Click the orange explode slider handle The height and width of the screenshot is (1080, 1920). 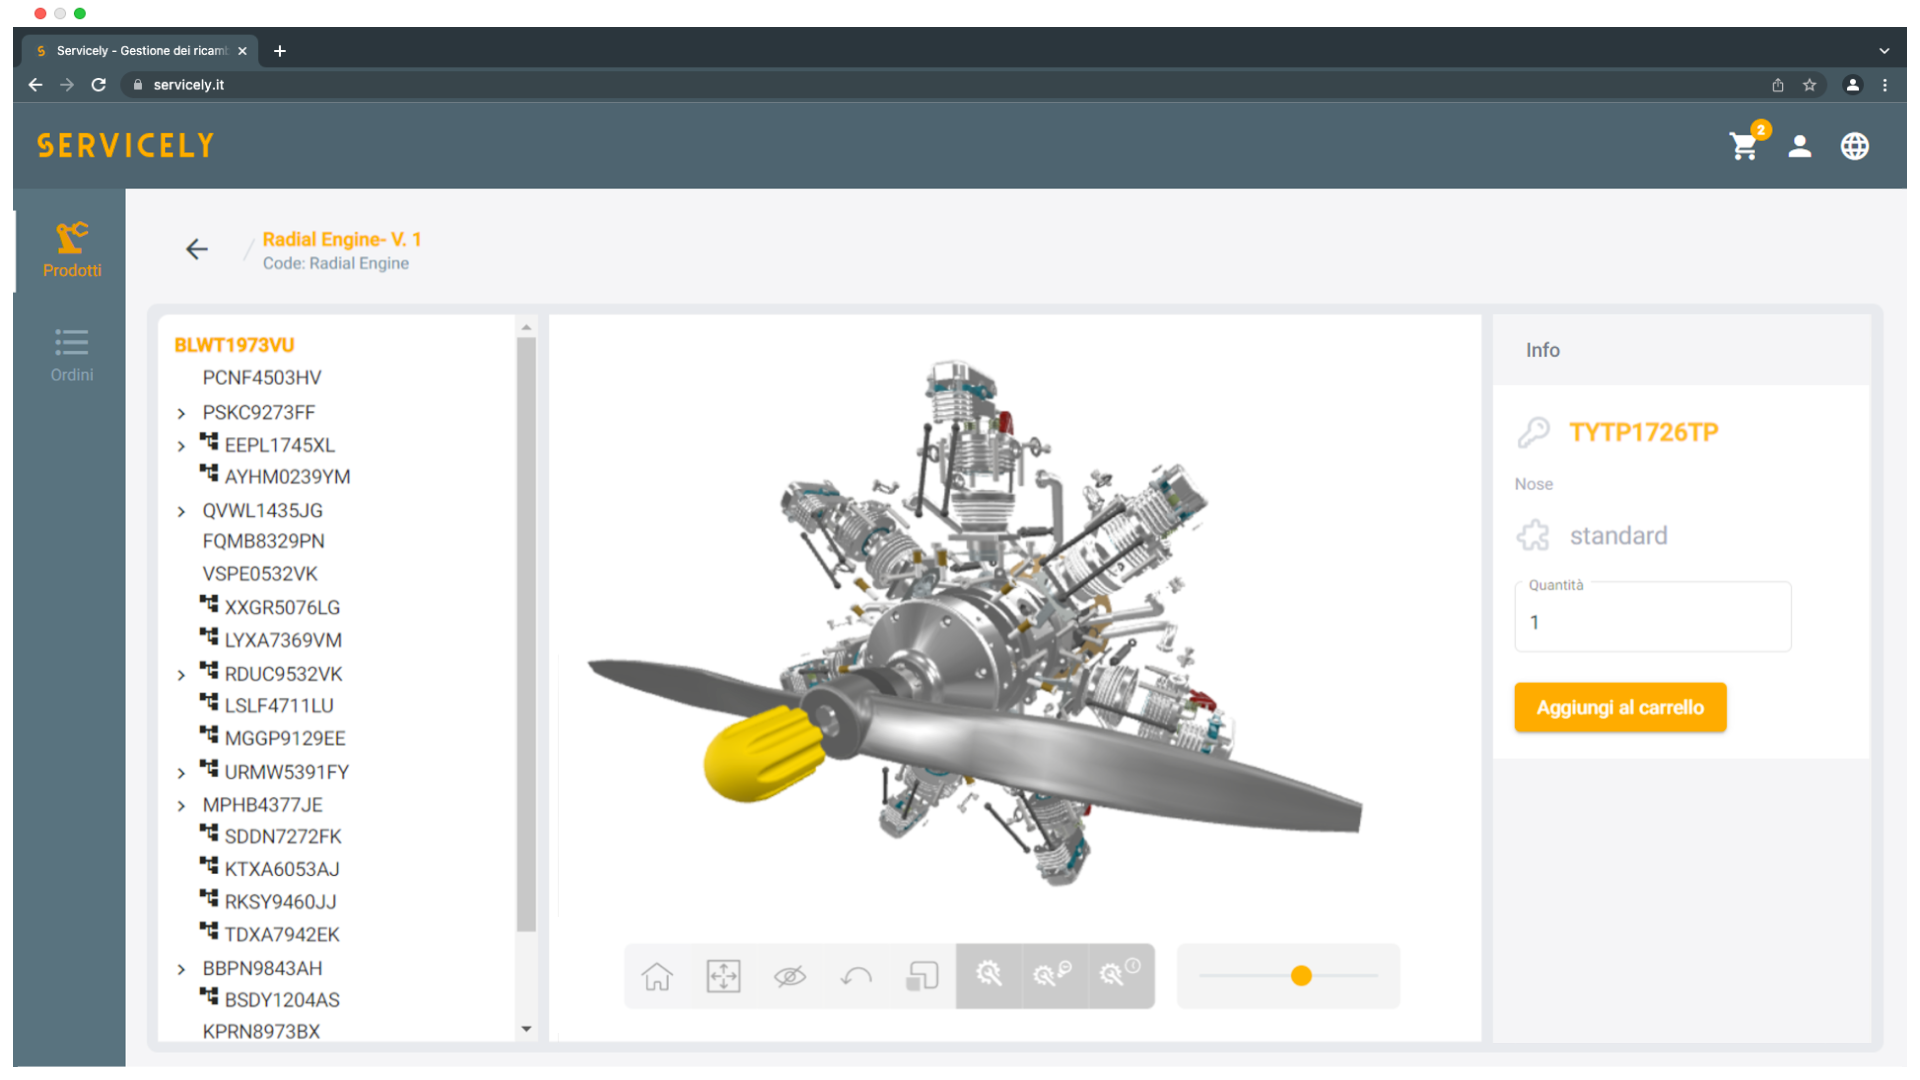coord(1301,976)
